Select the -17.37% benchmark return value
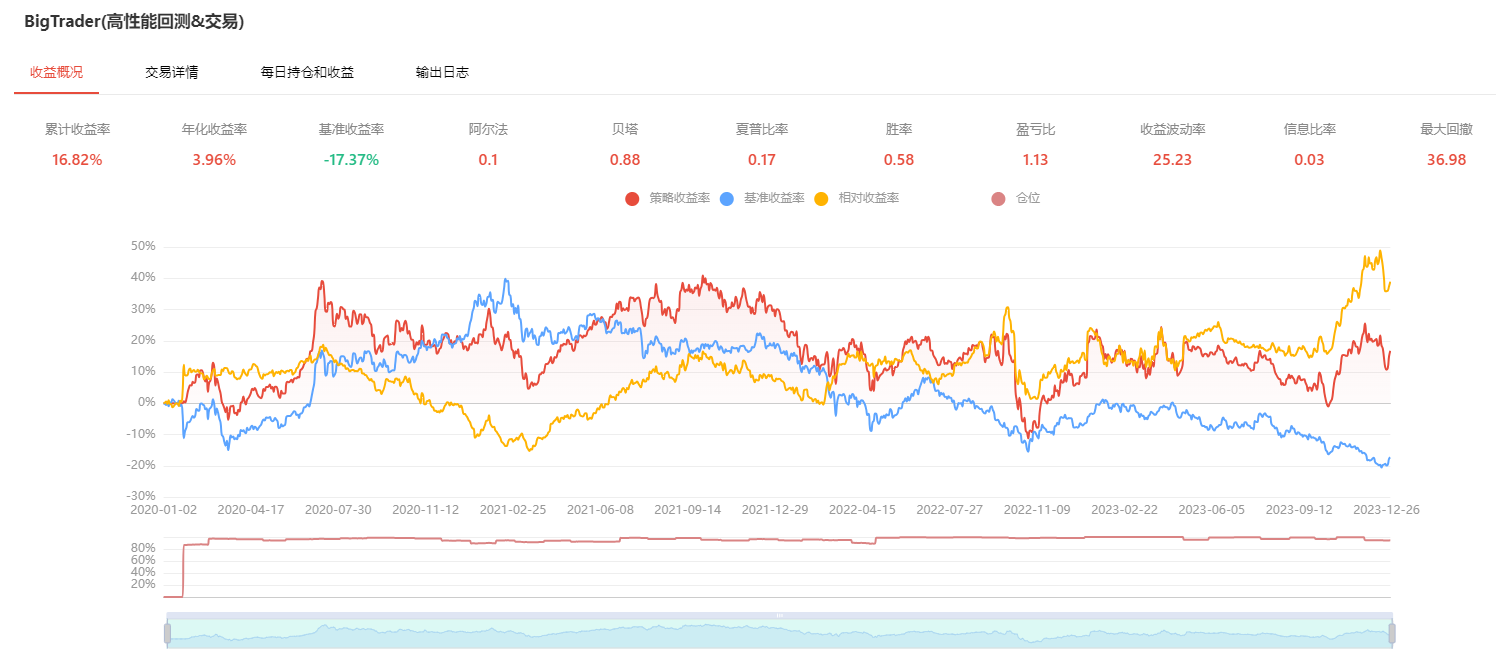This screenshot has width=1496, height=664. tap(351, 160)
